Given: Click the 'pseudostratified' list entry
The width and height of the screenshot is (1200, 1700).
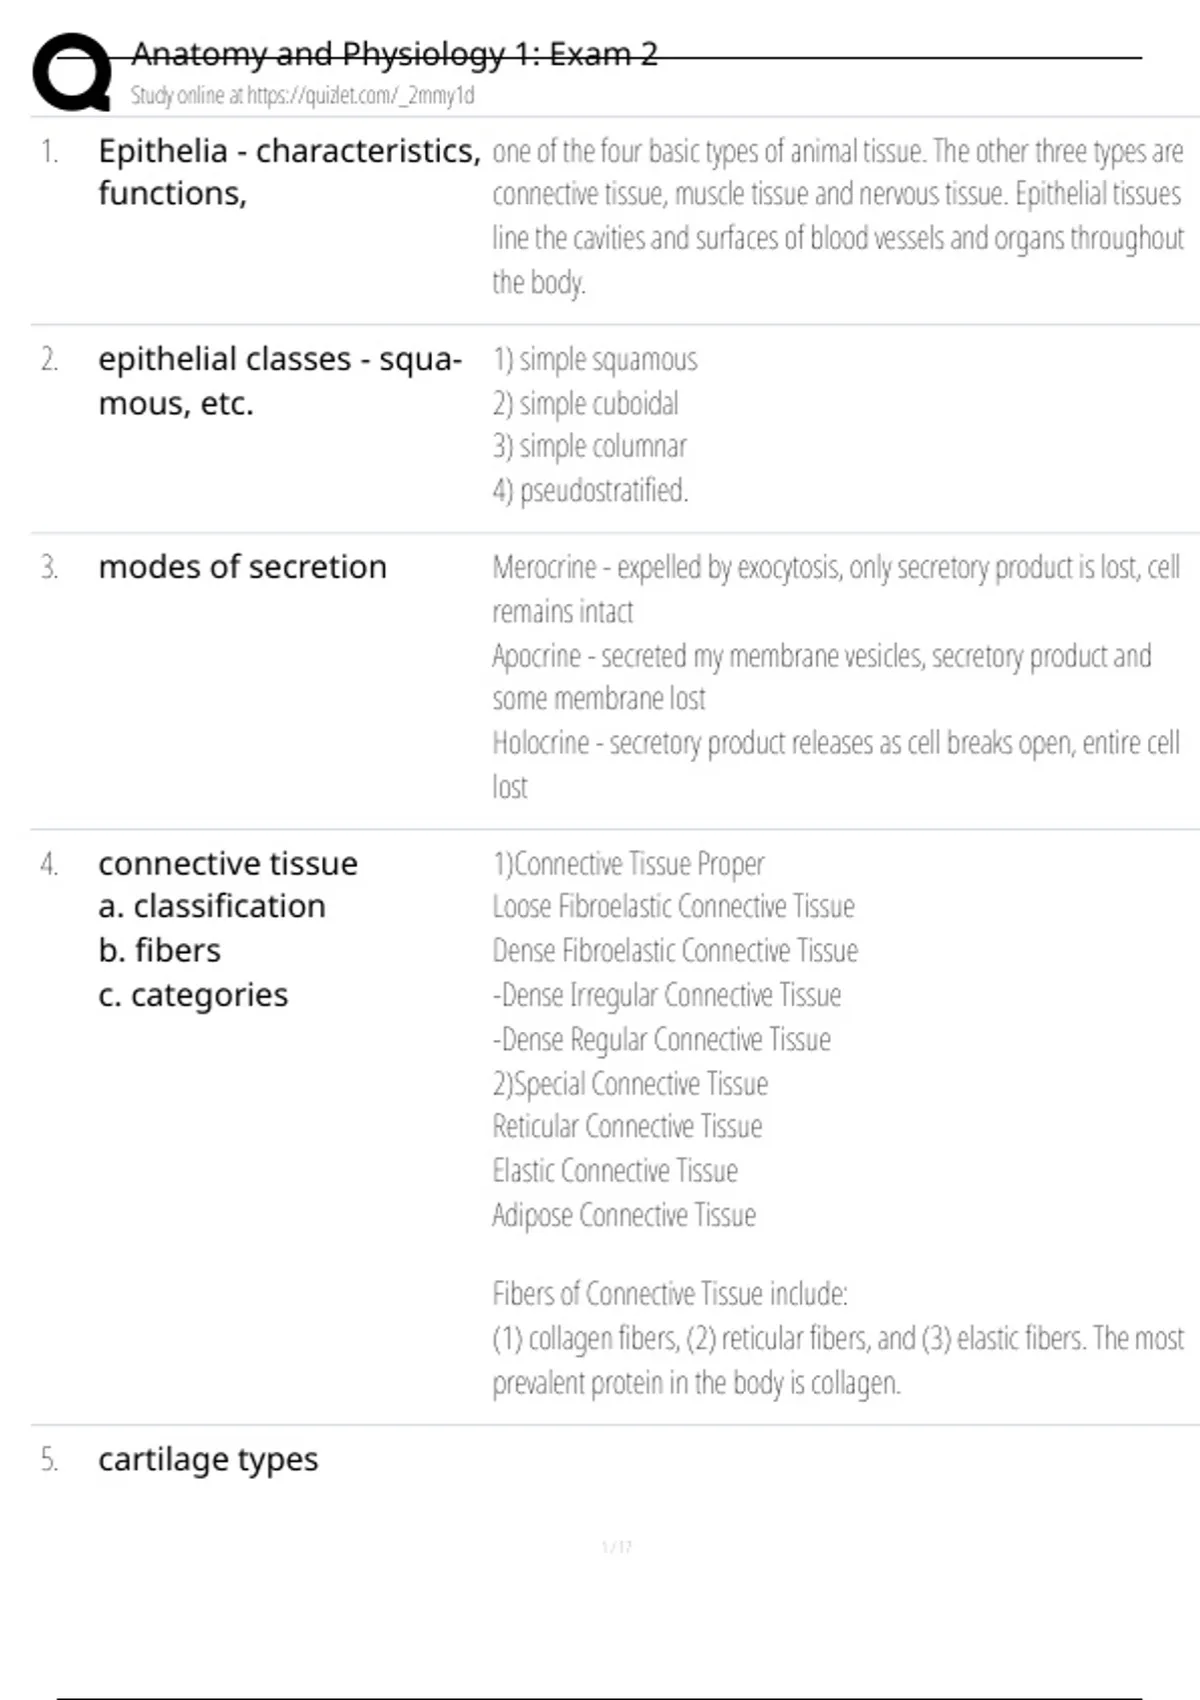Looking at the screenshot, I should coord(590,491).
